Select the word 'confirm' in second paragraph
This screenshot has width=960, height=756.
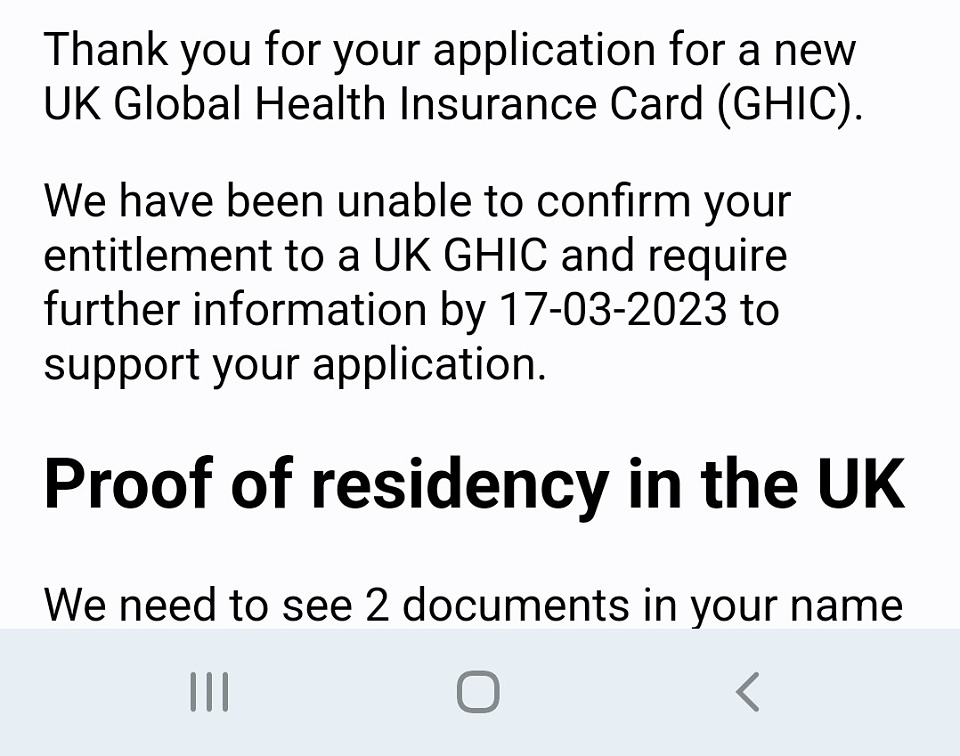pyautogui.click(x=613, y=202)
